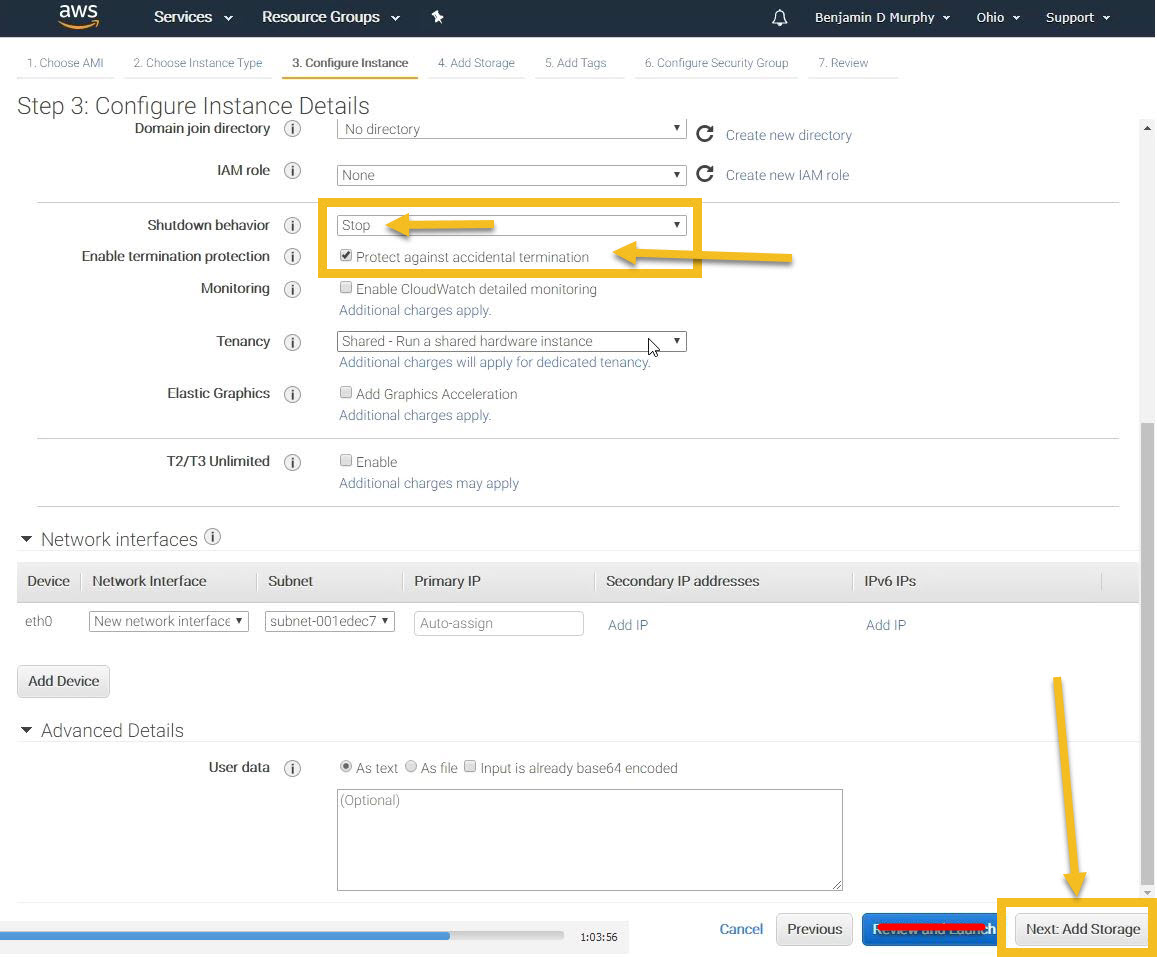Open the New network interface dropdown
Image resolution: width=1157 pixels, height=957 pixels.
coord(168,621)
